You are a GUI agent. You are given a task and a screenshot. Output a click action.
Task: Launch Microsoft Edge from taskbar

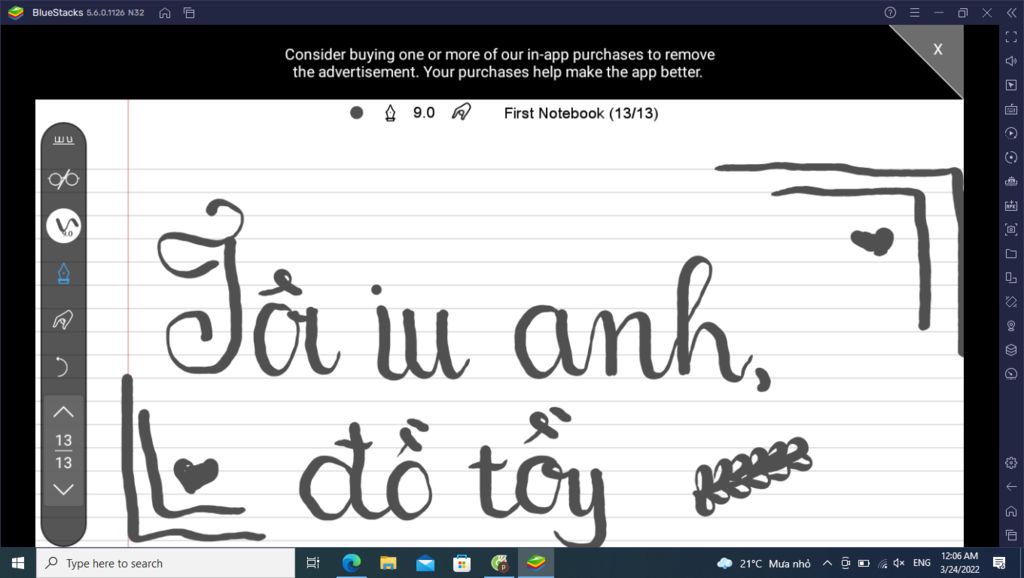pyautogui.click(x=351, y=563)
